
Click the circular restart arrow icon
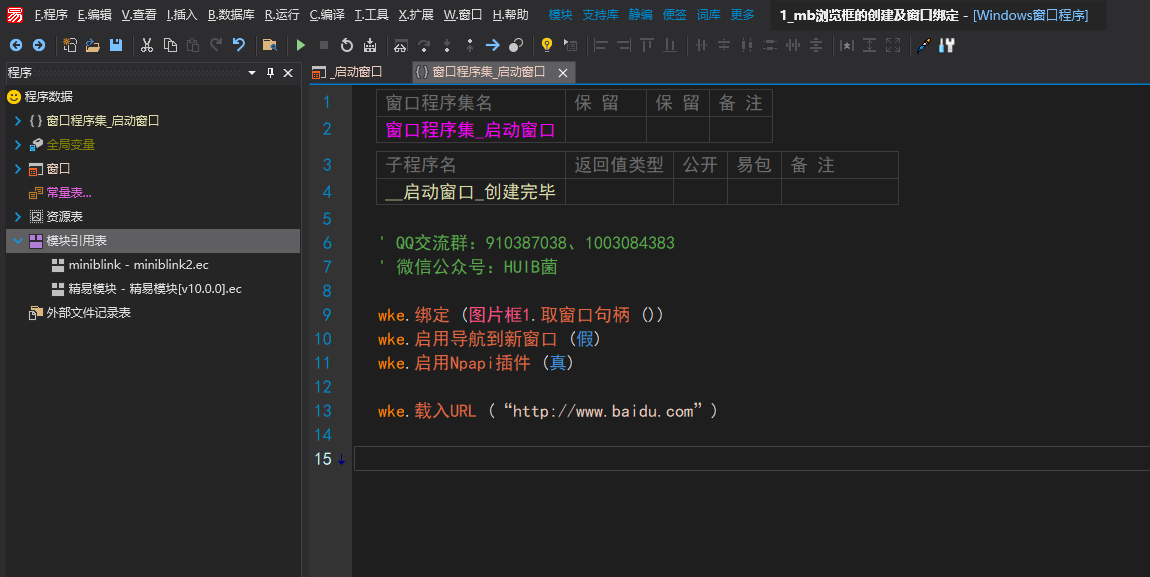click(347, 45)
